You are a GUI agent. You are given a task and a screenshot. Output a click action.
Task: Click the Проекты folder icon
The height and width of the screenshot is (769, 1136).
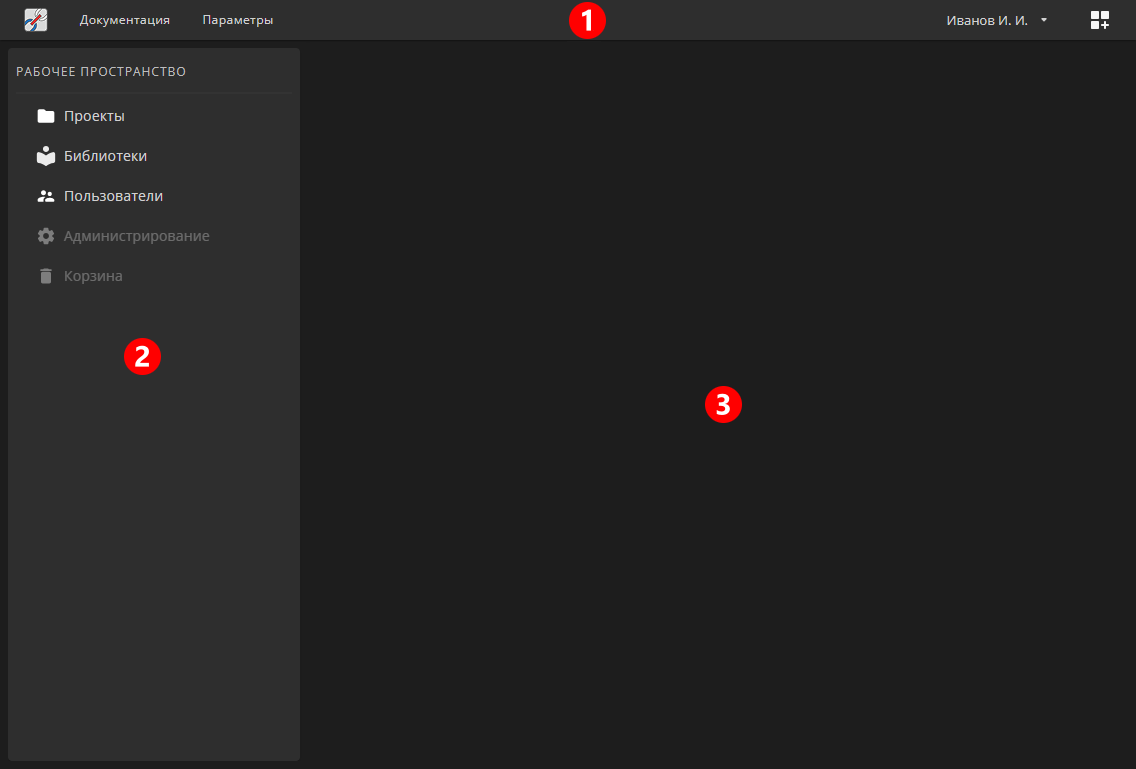click(46, 116)
